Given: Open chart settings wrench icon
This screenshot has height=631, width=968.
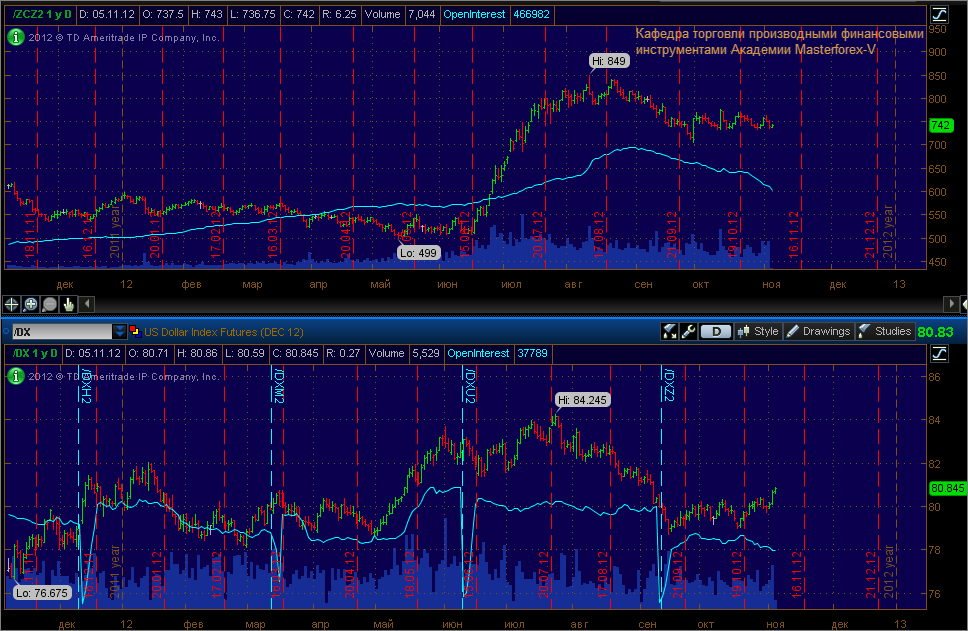Looking at the screenshot, I should 688,332.
